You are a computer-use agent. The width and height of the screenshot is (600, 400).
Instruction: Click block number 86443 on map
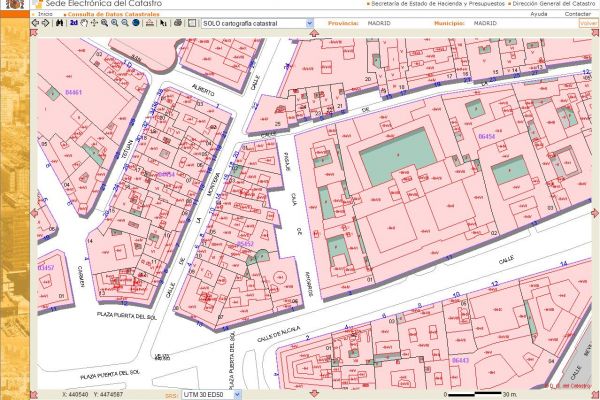coord(460,361)
